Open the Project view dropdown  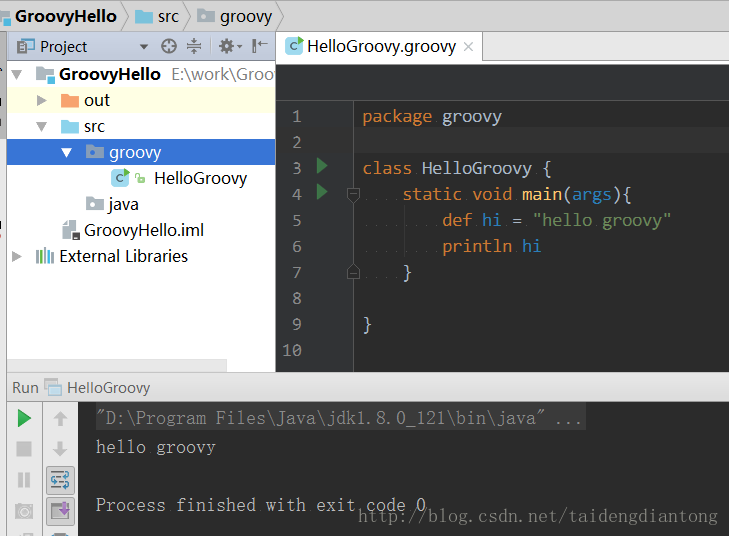pyautogui.click(x=144, y=46)
